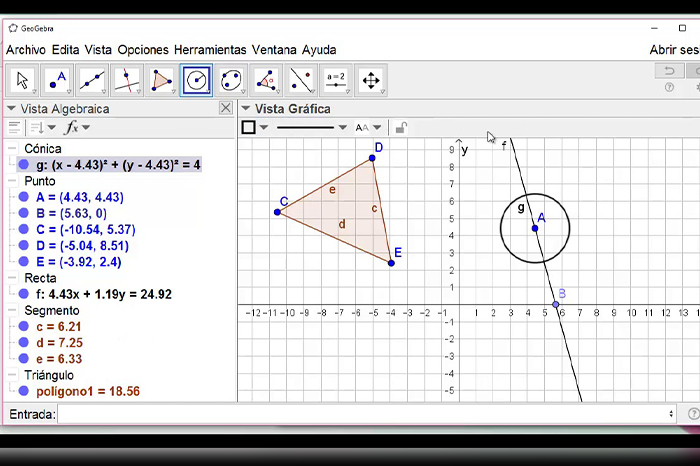Screen dimensions: 700x466
Task: Hide conic g using its visibility dot
Action: pyautogui.click(x=24, y=165)
